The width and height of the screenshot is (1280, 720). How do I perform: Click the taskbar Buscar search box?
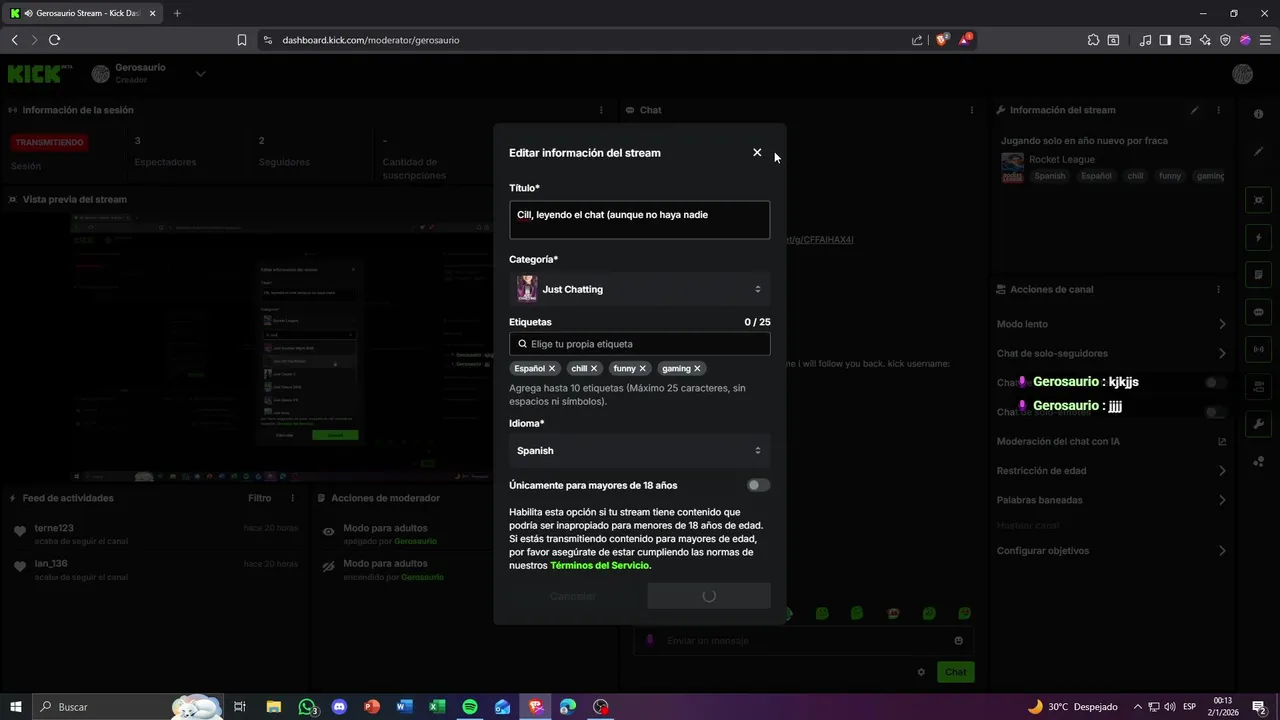pos(126,707)
